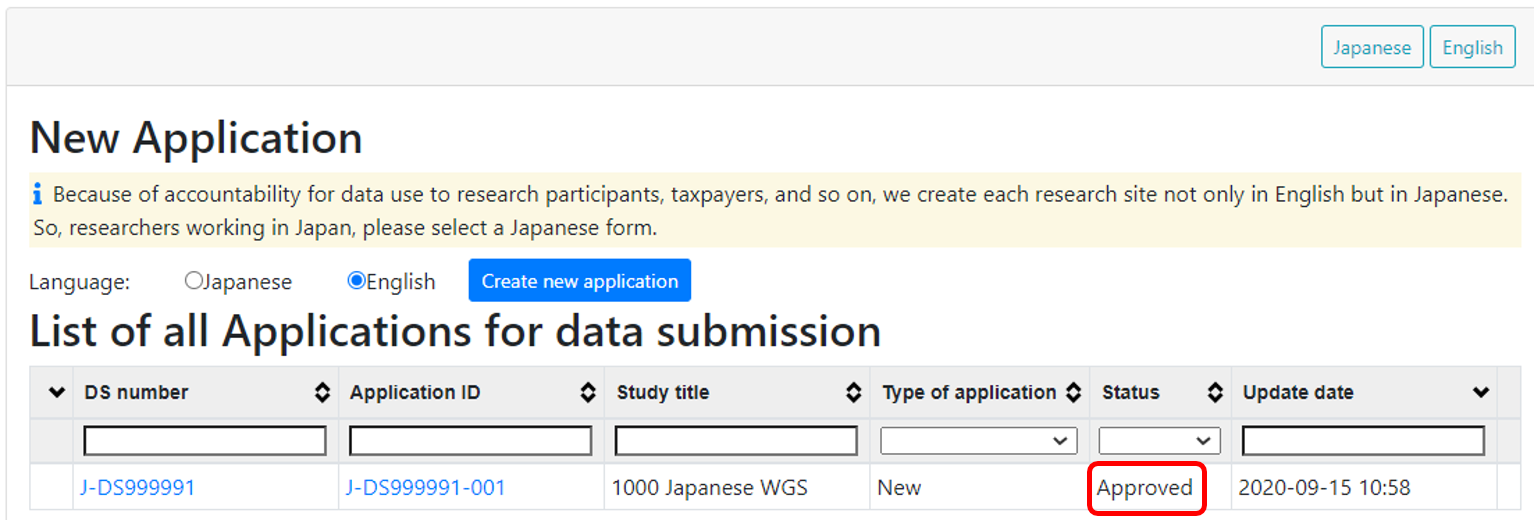Click the first column chevron header icon
Image resolution: width=1534 pixels, height=520 pixels.
57,393
